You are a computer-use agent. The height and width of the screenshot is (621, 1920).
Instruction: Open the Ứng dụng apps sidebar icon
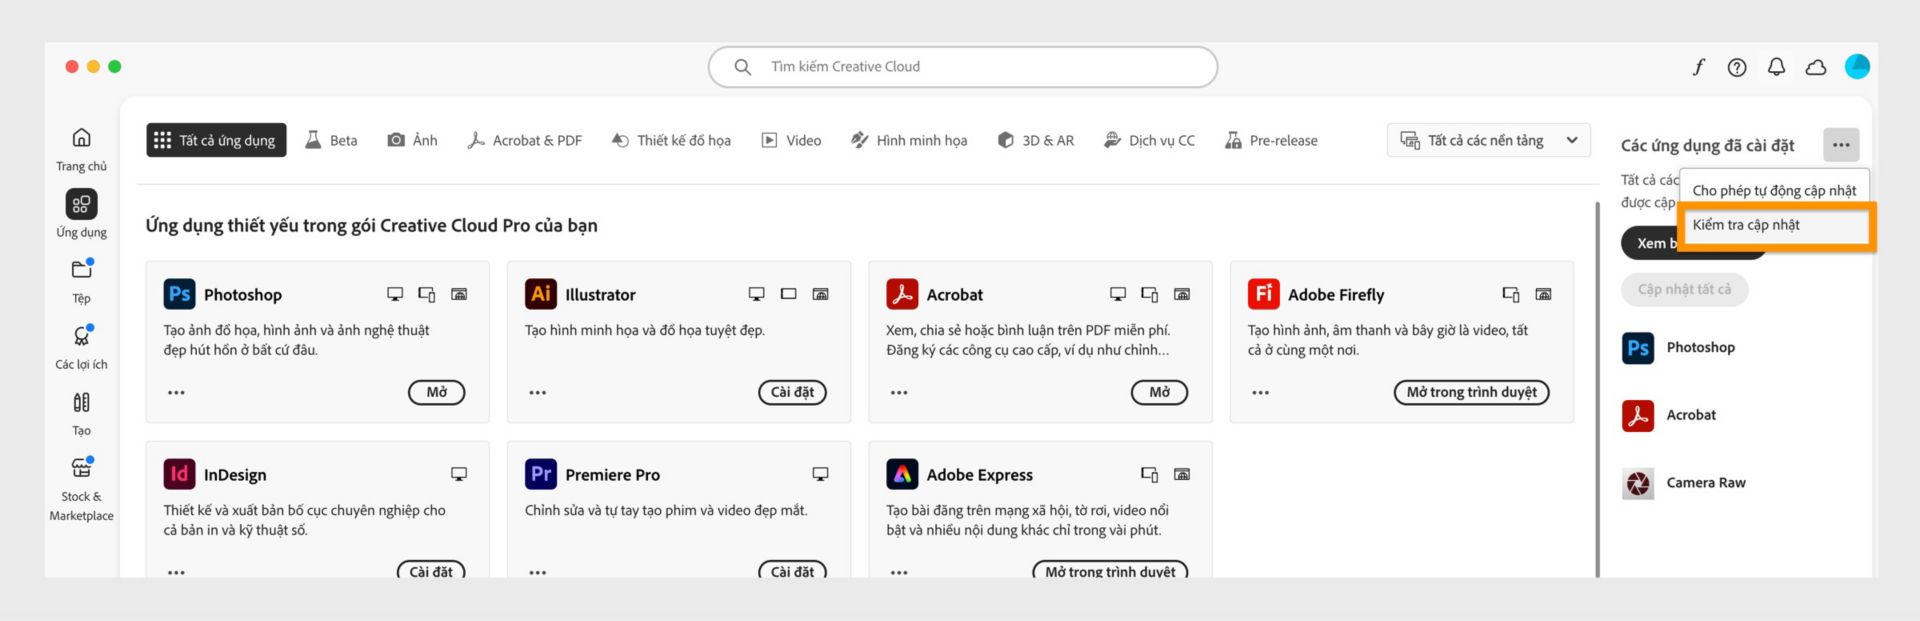point(82,204)
